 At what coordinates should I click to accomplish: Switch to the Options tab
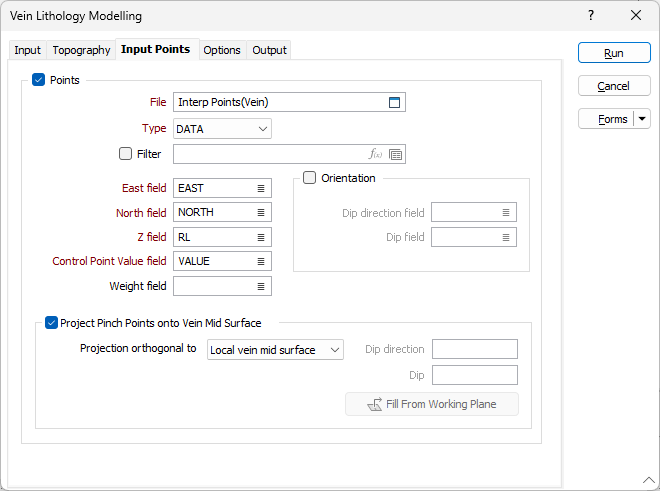(222, 50)
